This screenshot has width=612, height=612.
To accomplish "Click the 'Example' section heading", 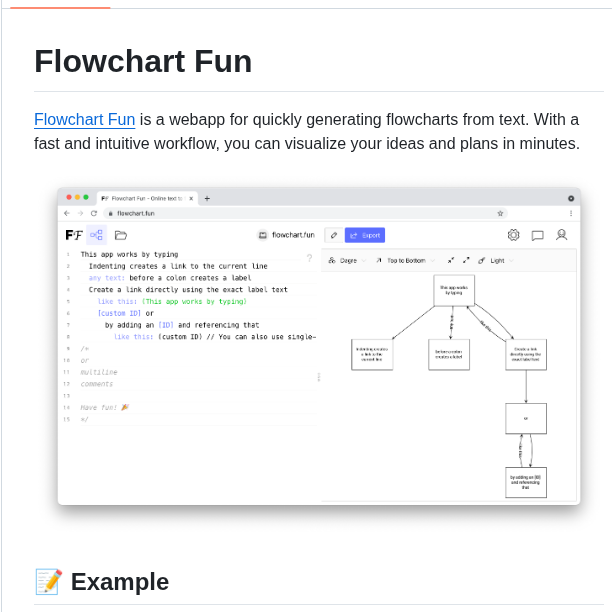I will point(120,582).
